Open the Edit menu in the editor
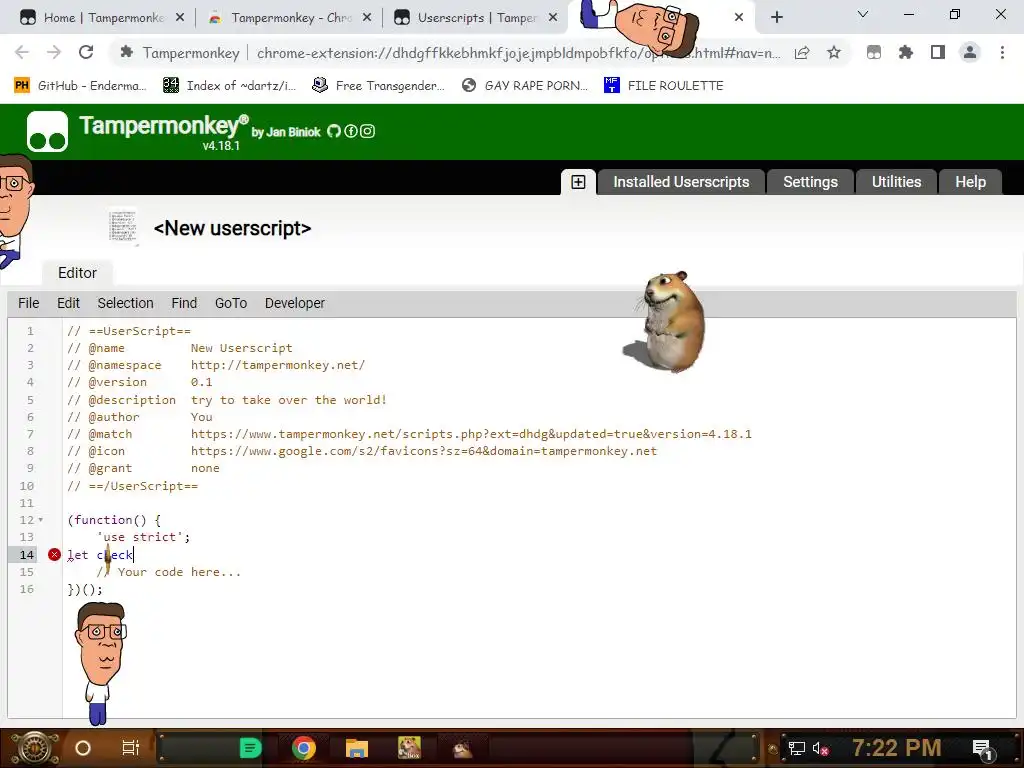Image resolution: width=1024 pixels, height=768 pixels. point(68,303)
